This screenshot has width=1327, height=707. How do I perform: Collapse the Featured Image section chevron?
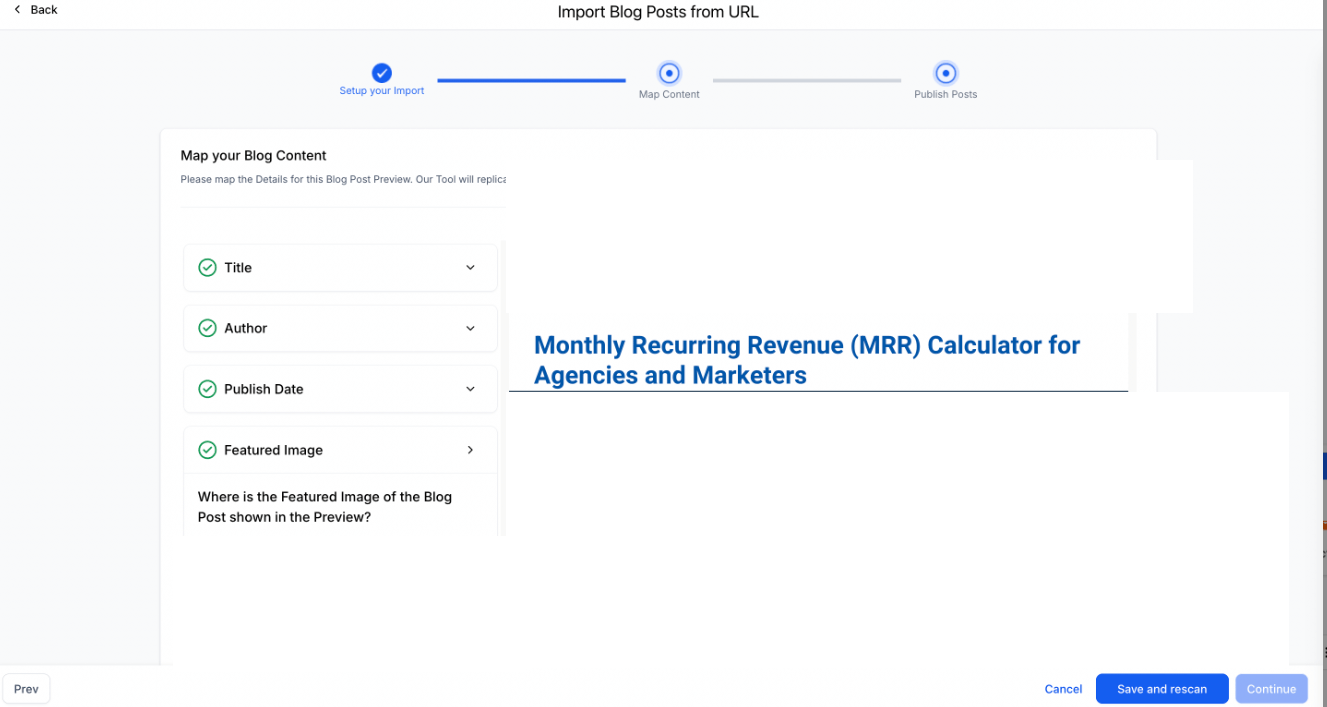click(x=470, y=450)
